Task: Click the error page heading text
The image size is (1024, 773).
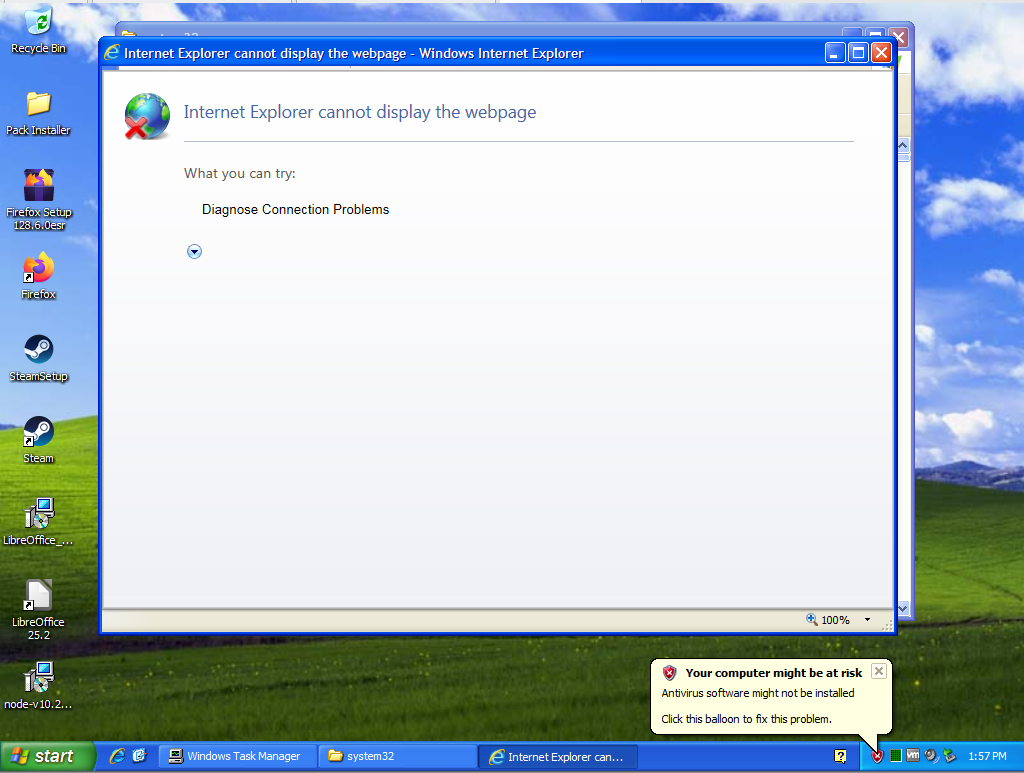Action: [x=360, y=112]
